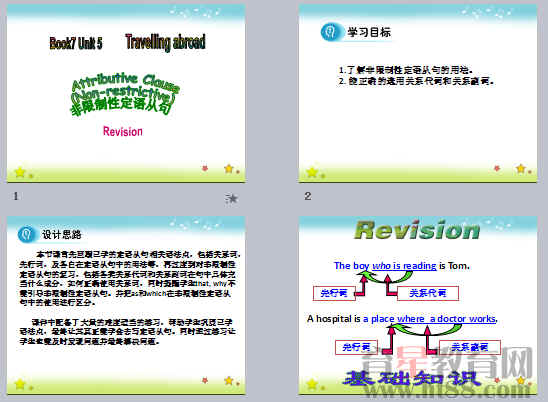The width and height of the screenshot is (548, 402).
Task: Click the pink Revision text on slide 1
Action: (x=123, y=131)
